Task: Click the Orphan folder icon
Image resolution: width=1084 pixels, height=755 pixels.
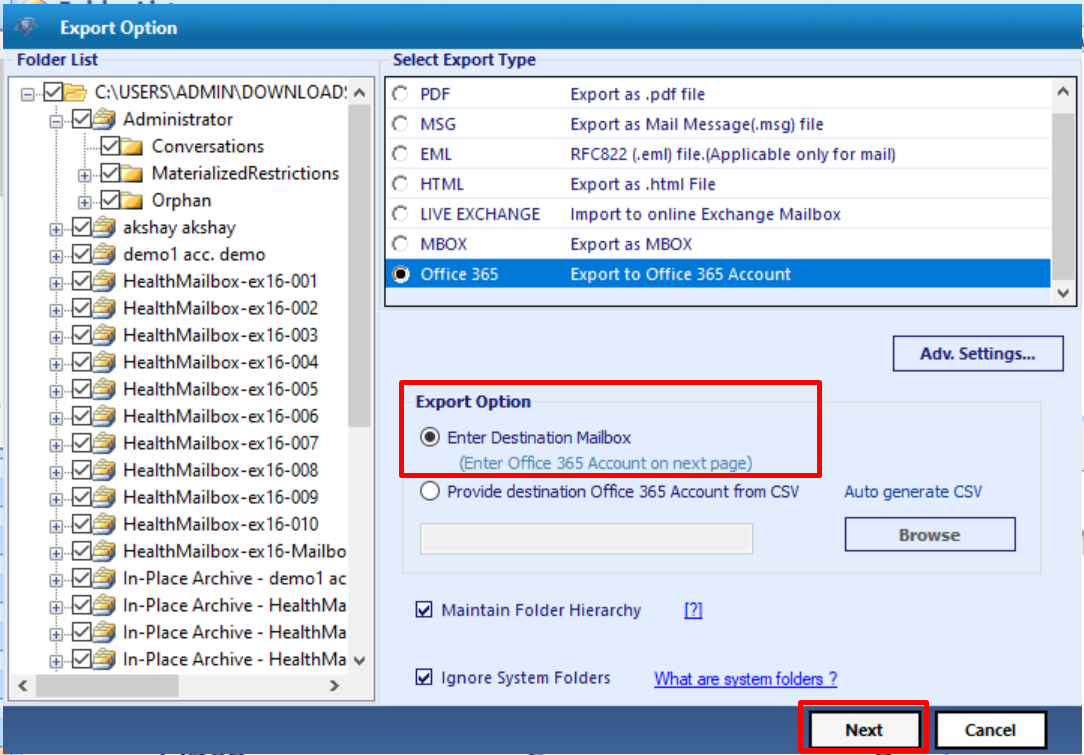Action: pos(132,201)
